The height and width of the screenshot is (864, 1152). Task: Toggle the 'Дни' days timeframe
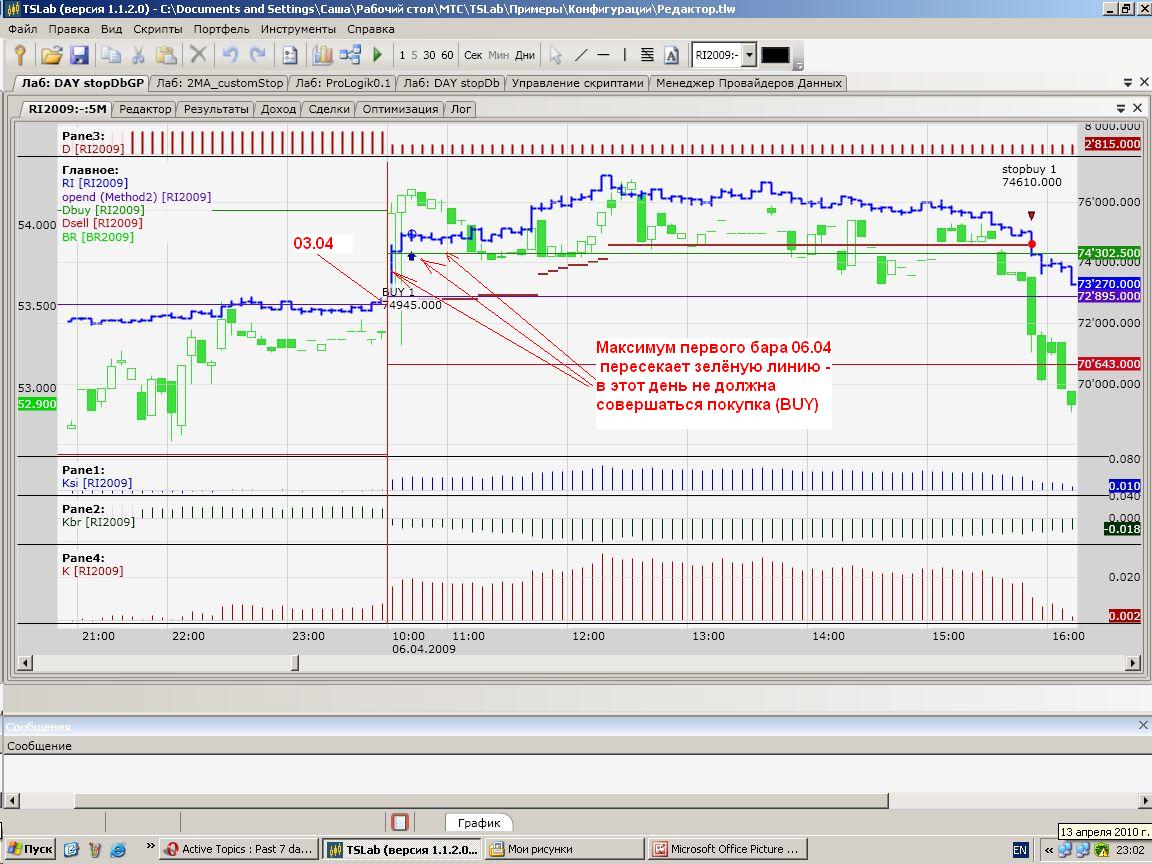click(525, 55)
